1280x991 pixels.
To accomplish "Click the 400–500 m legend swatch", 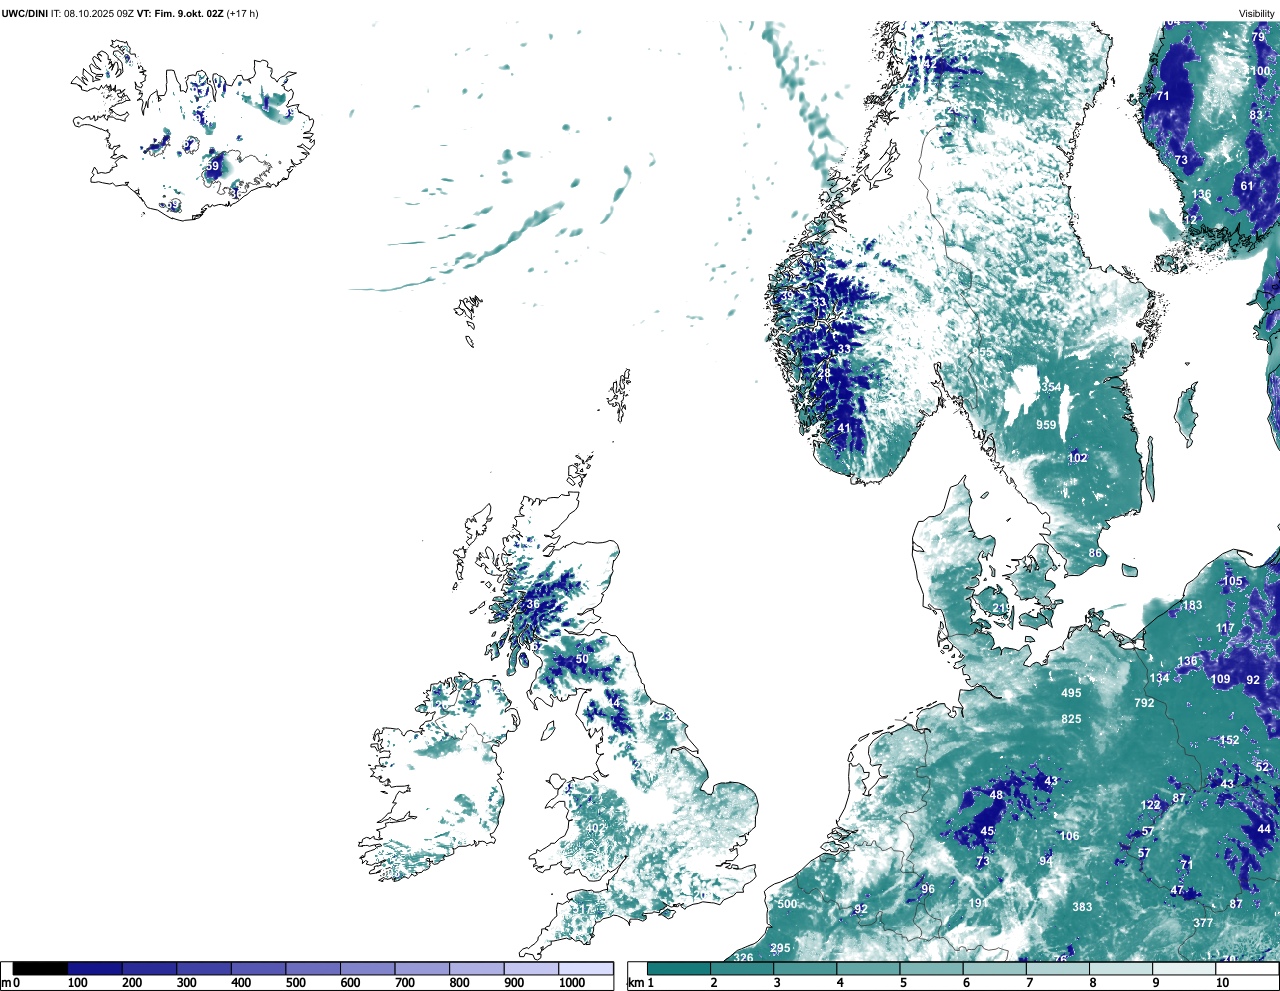I will coord(258,968).
